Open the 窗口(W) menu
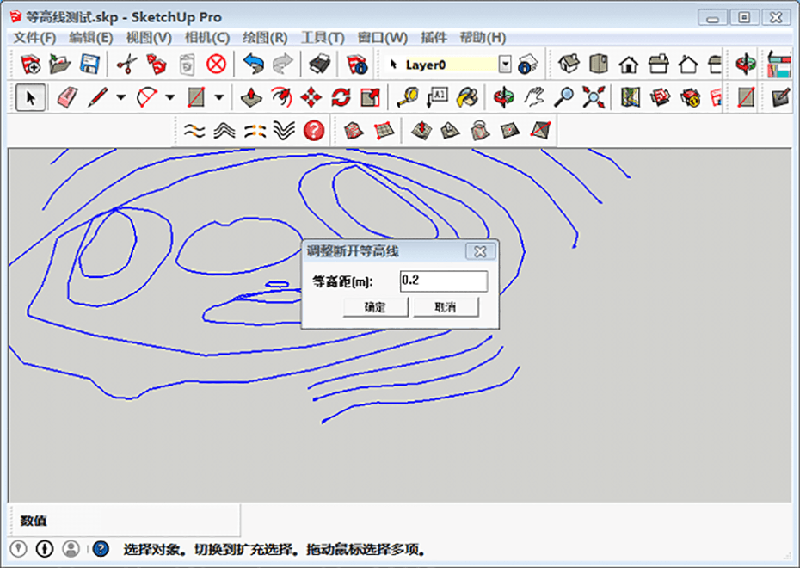 point(382,37)
